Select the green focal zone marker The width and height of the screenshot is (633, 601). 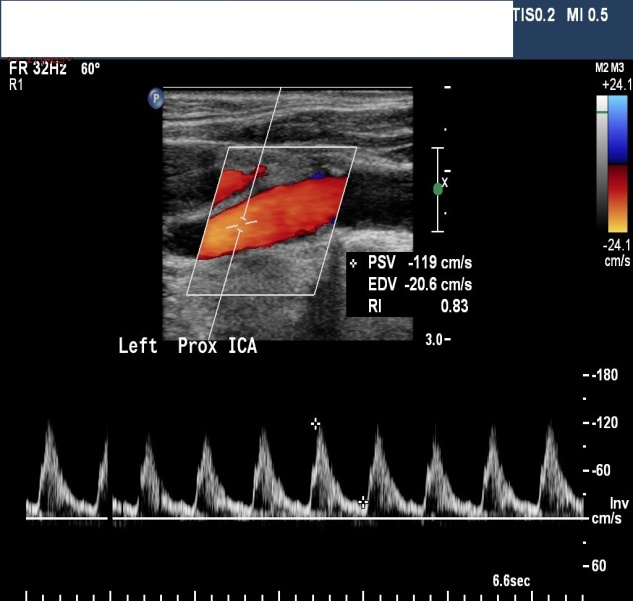(437, 188)
